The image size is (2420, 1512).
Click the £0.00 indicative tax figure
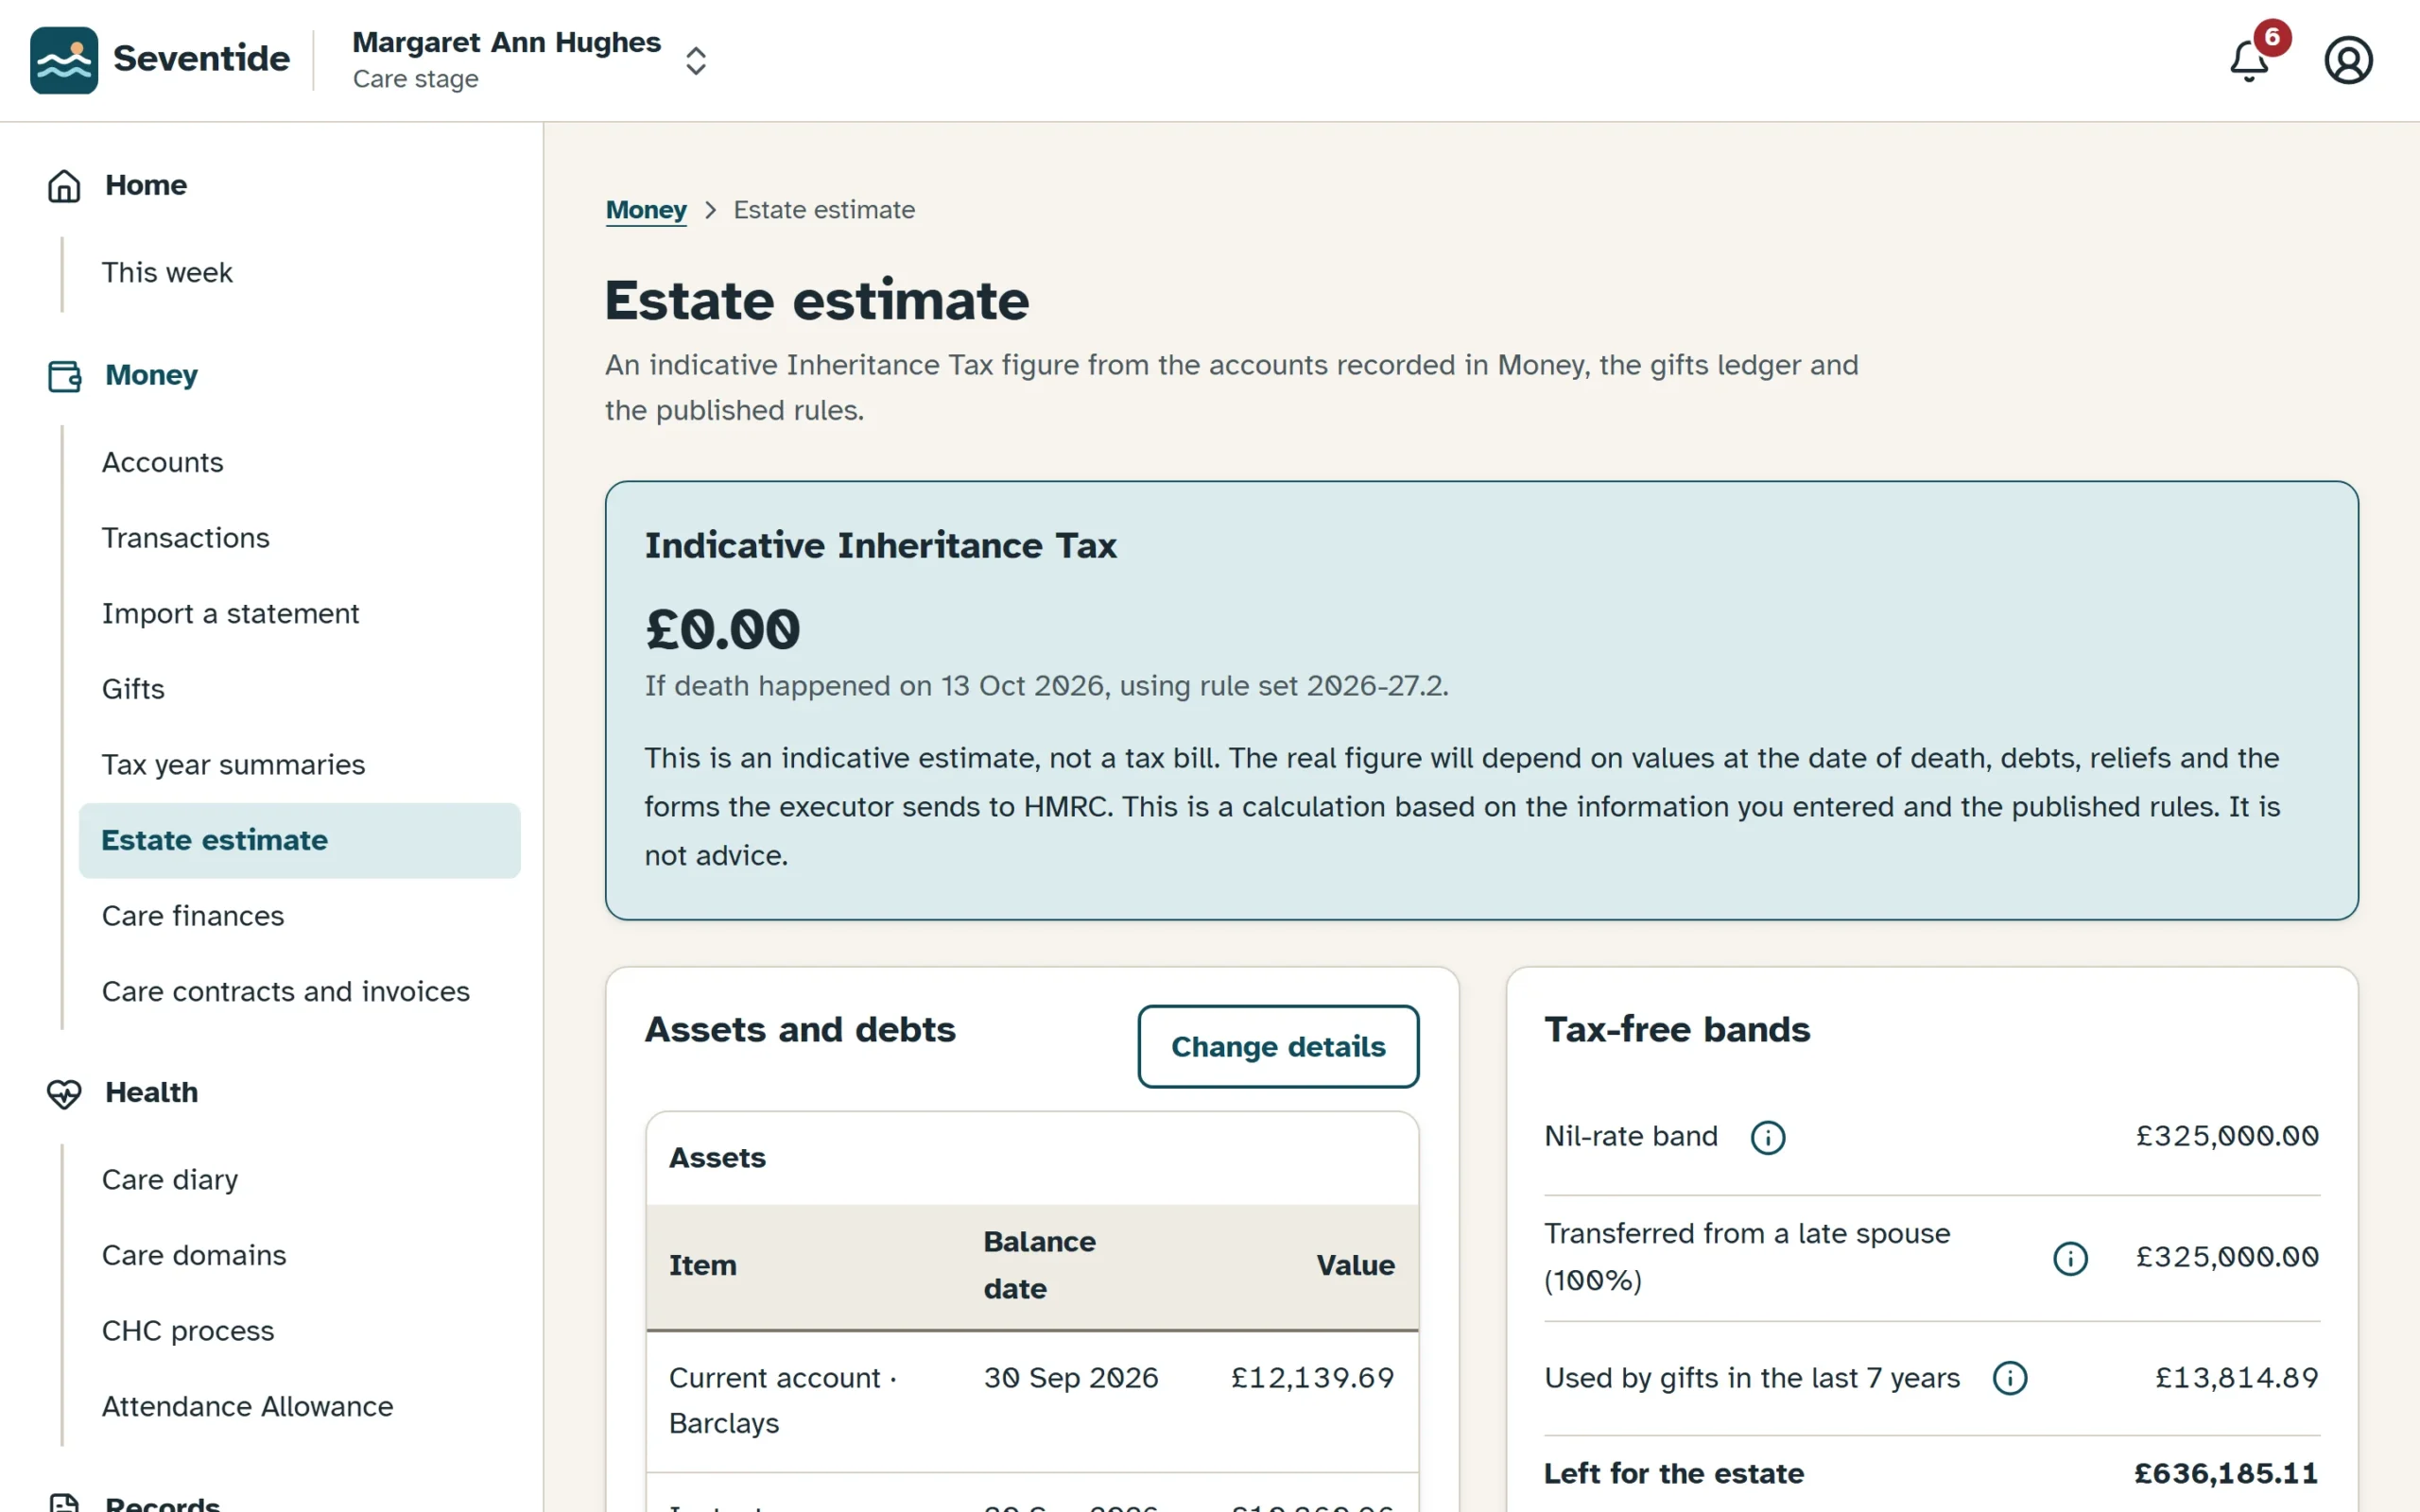[722, 630]
